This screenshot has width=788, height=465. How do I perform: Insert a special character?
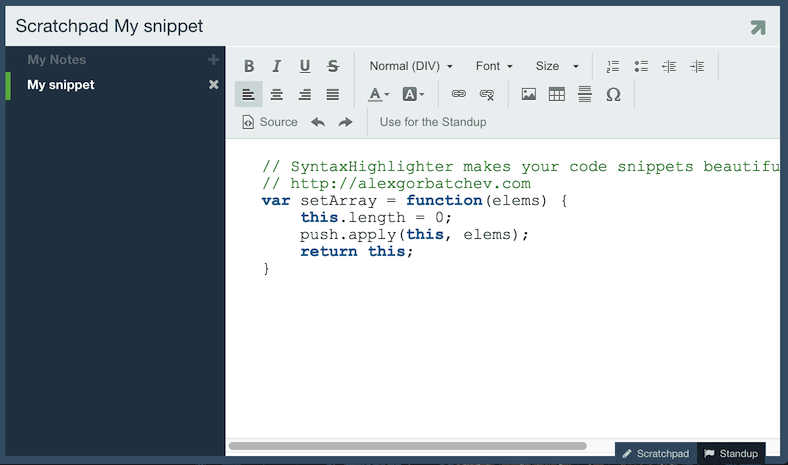pyautogui.click(x=613, y=94)
